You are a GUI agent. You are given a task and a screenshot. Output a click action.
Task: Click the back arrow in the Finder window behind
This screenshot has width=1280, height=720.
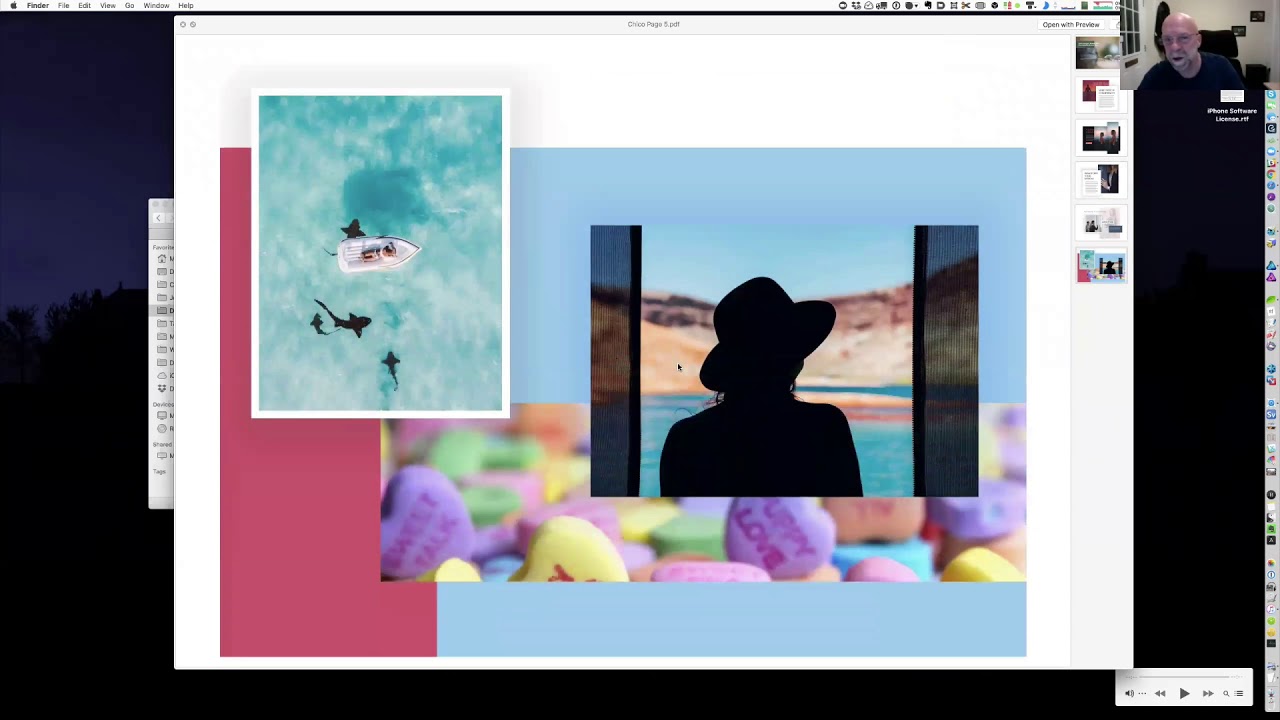(157, 217)
